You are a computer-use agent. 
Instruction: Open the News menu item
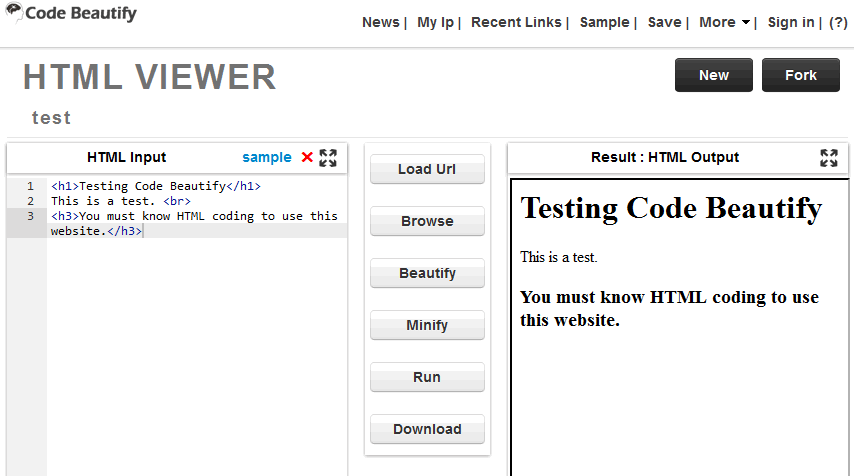click(381, 22)
